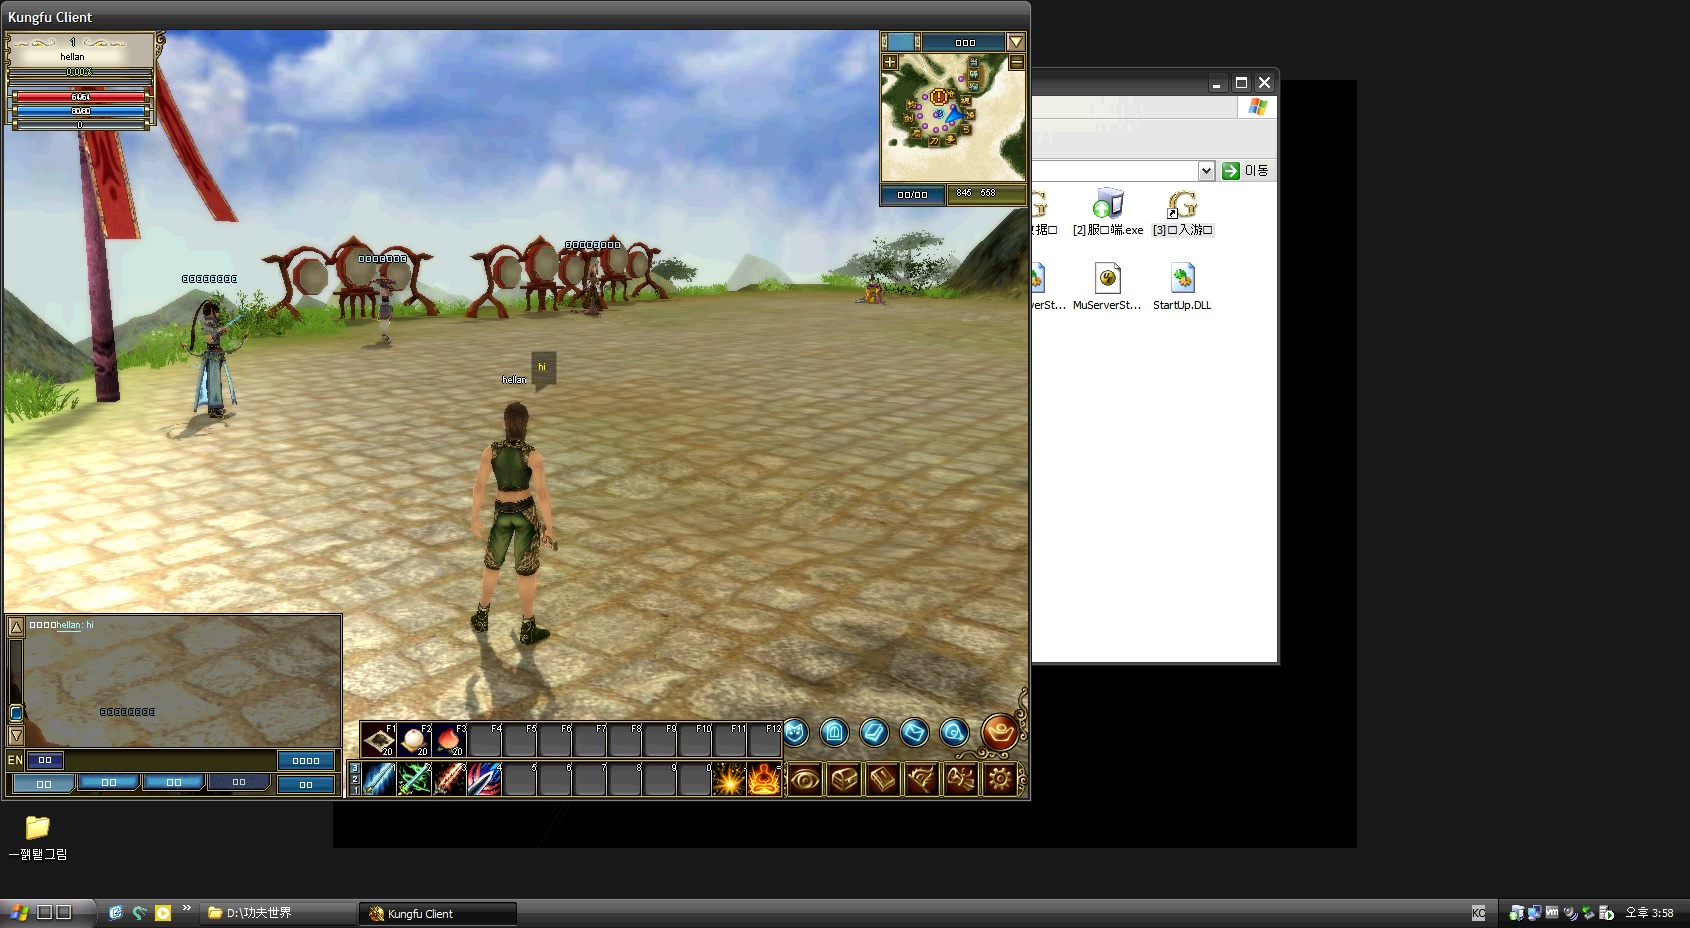Switch to hotbar page 3
The image size is (1690, 928).
click(354, 768)
